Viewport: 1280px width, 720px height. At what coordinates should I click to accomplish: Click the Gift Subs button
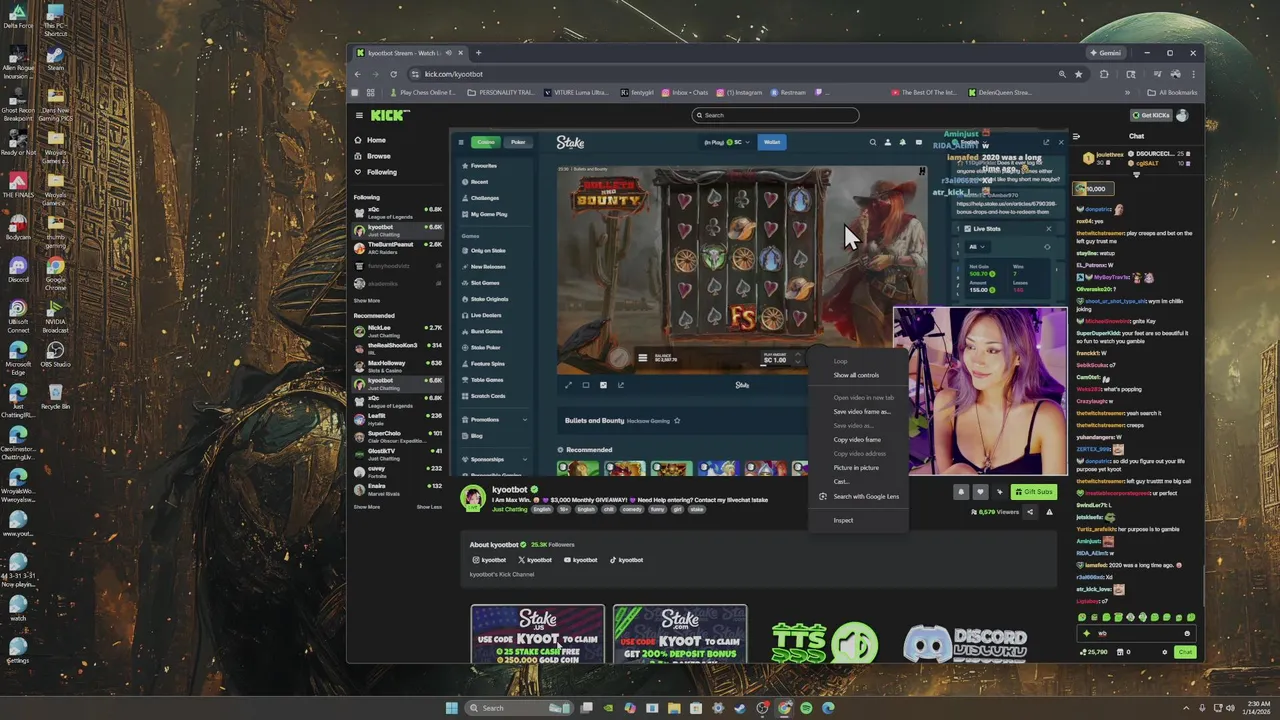pyautogui.click(x=1033, y=491)
